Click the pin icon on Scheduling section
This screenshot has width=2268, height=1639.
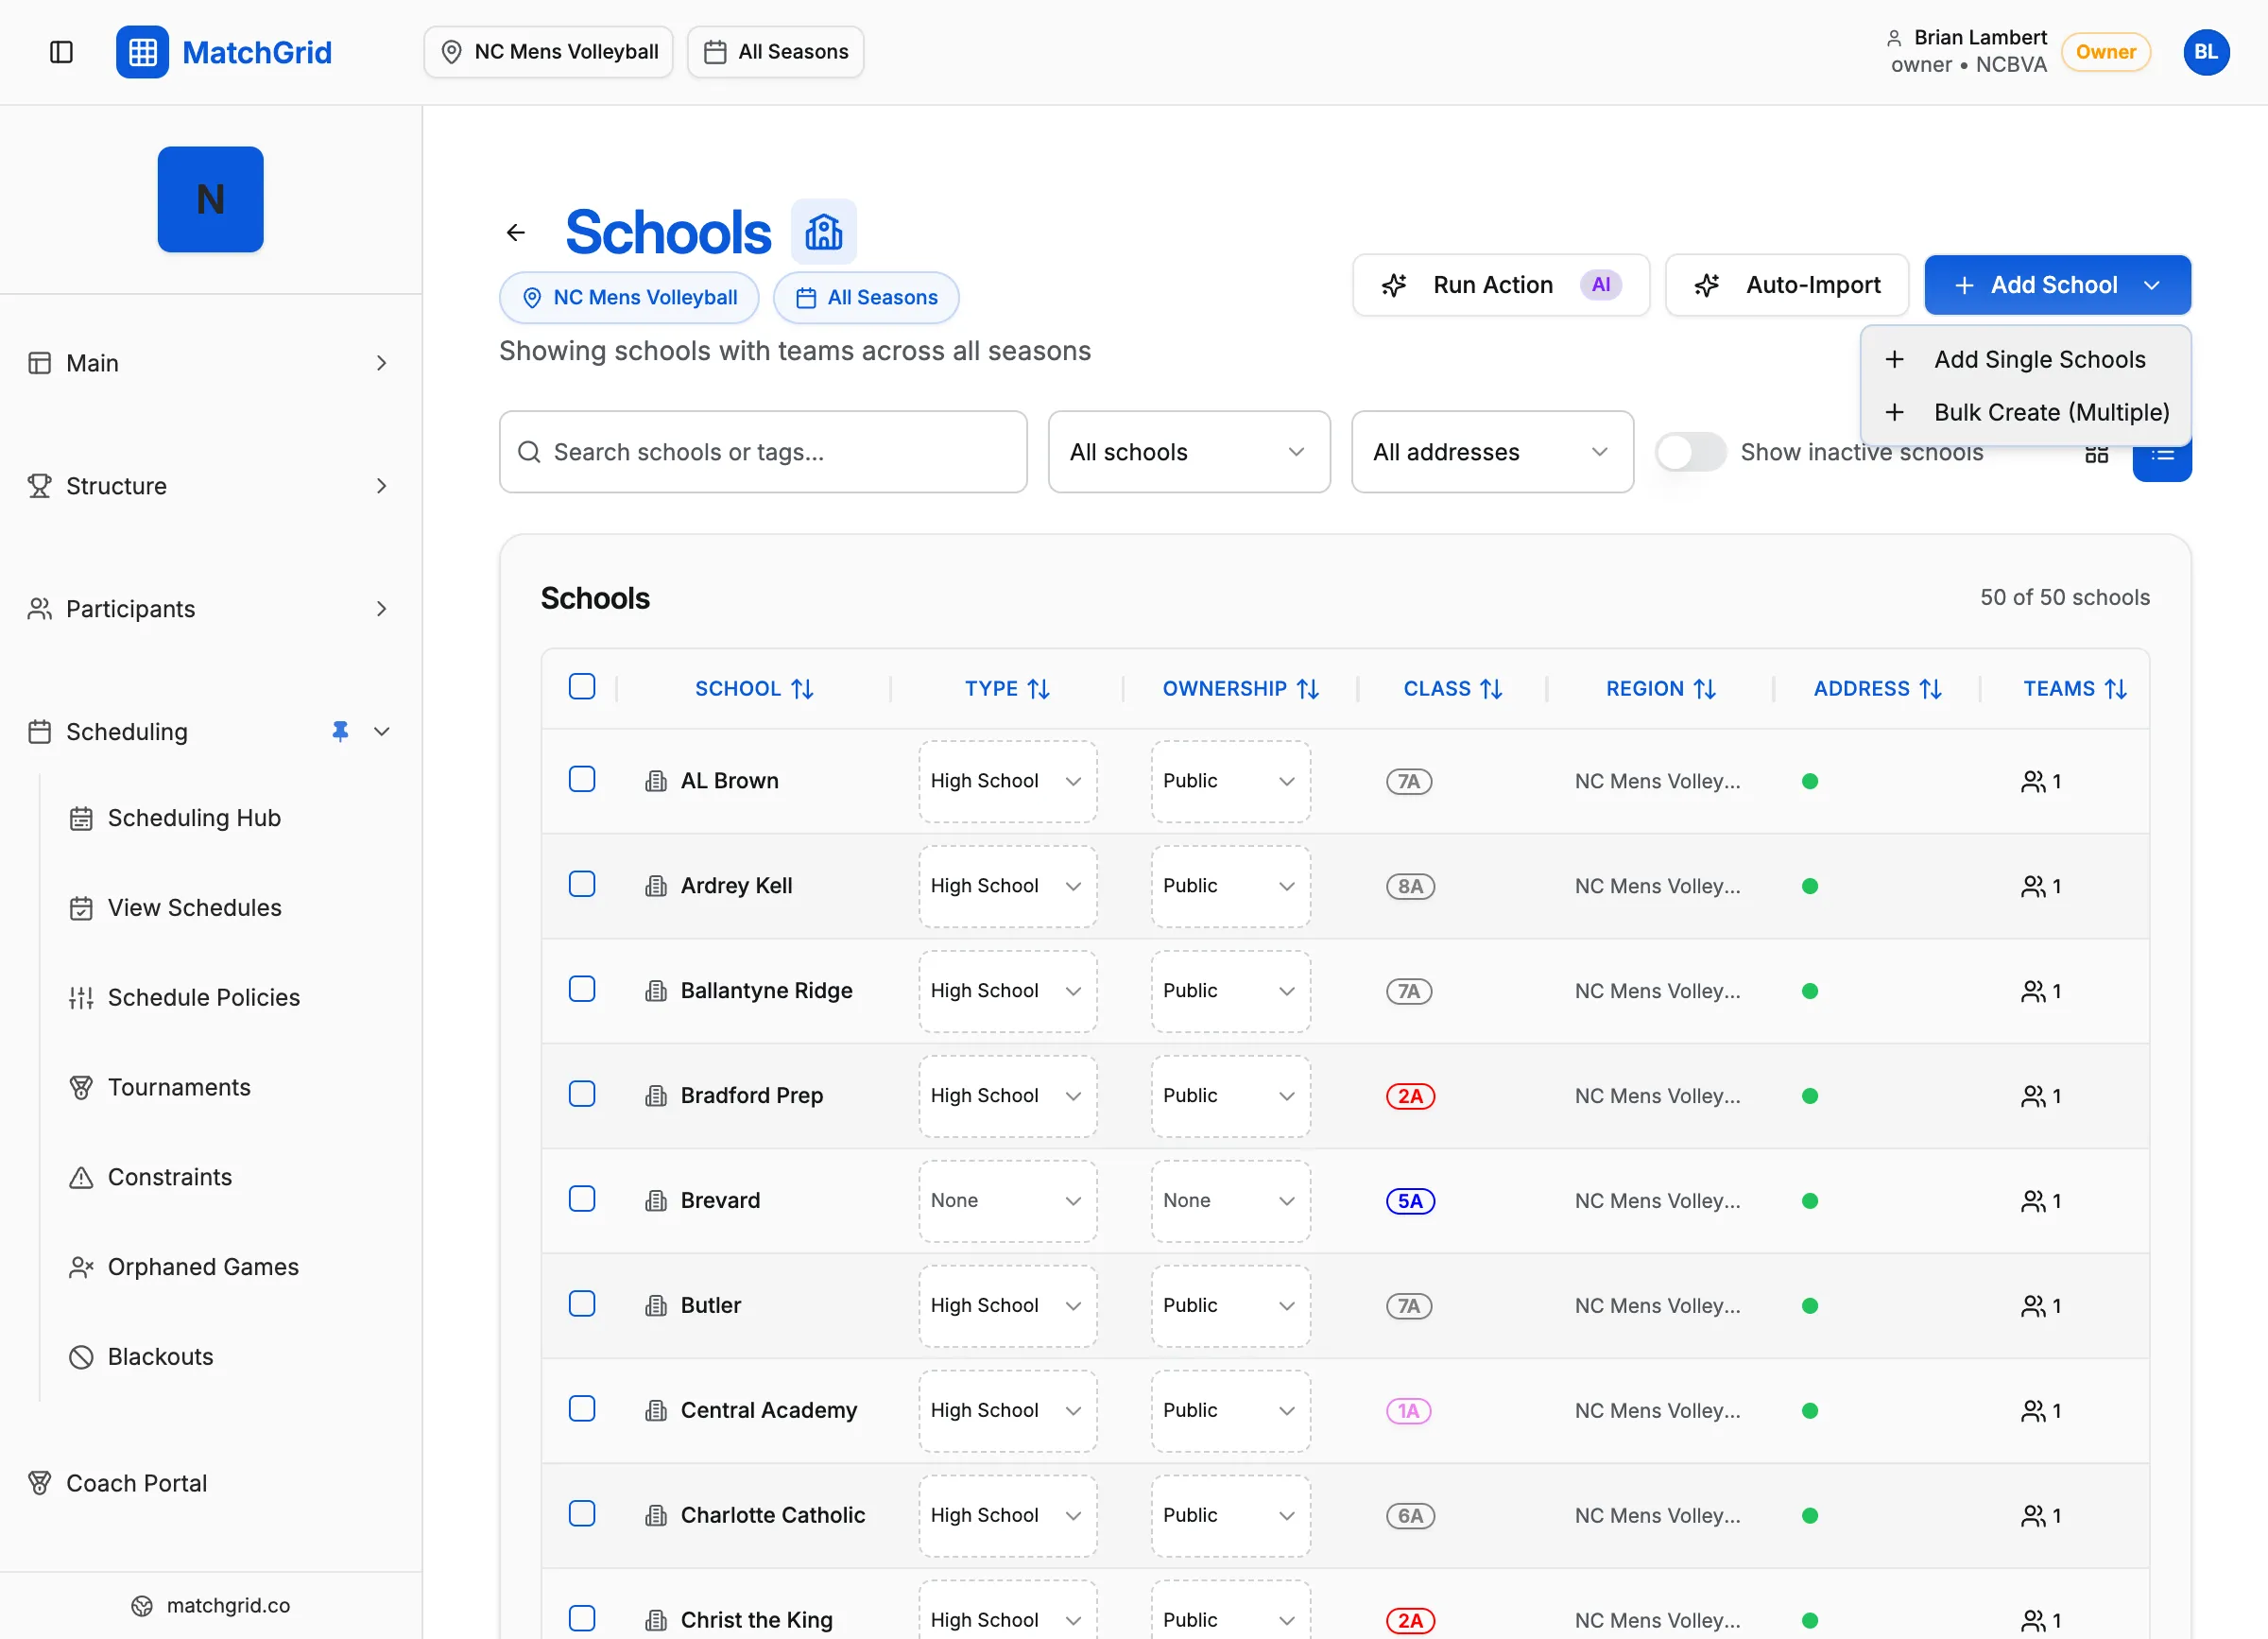click(340, 731)
